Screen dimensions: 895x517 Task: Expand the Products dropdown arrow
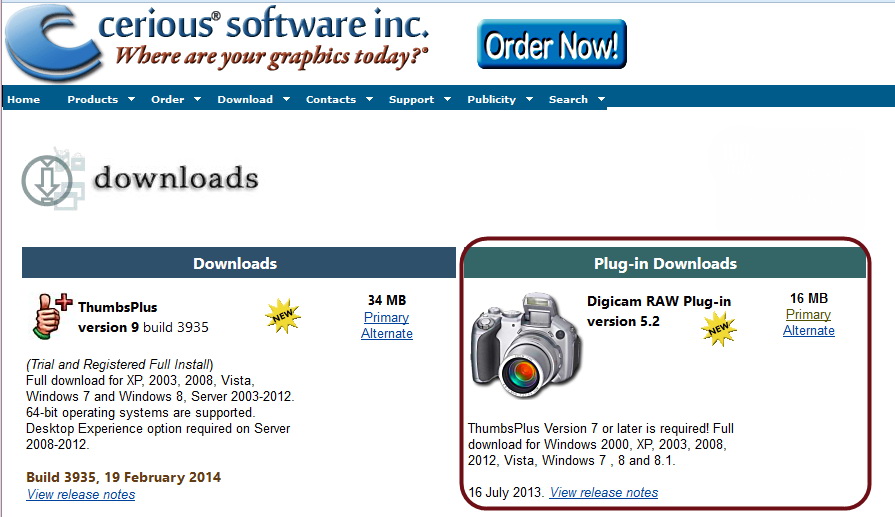point(131,99)
